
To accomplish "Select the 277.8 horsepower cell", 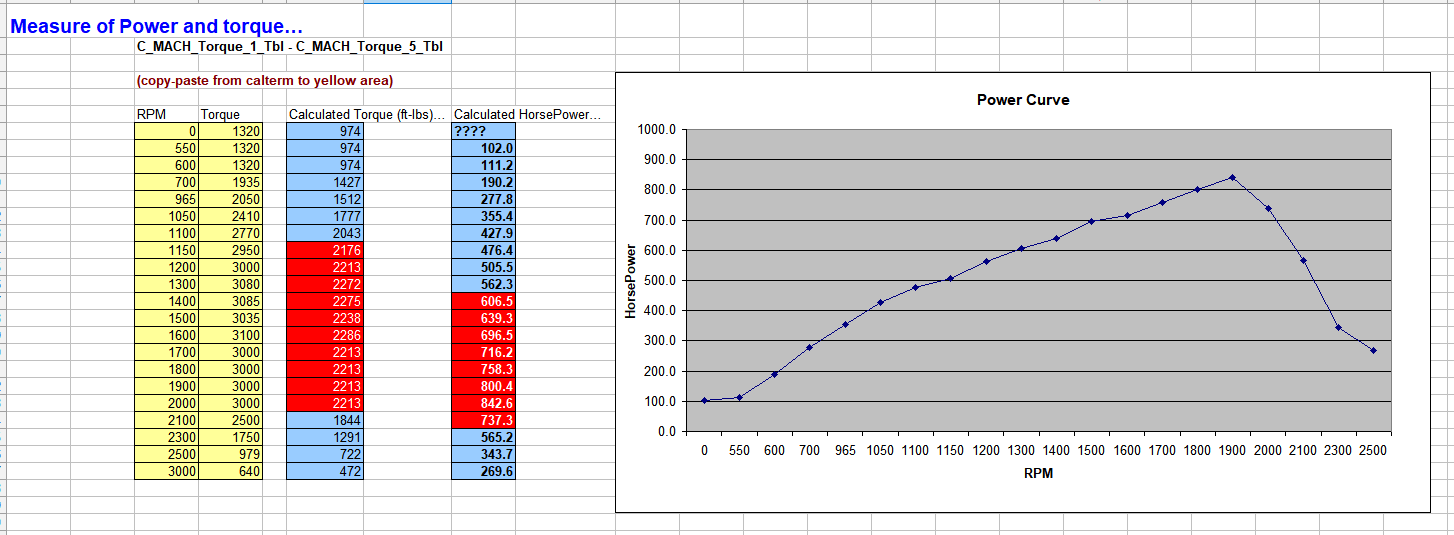I will [x=484, y=199].
